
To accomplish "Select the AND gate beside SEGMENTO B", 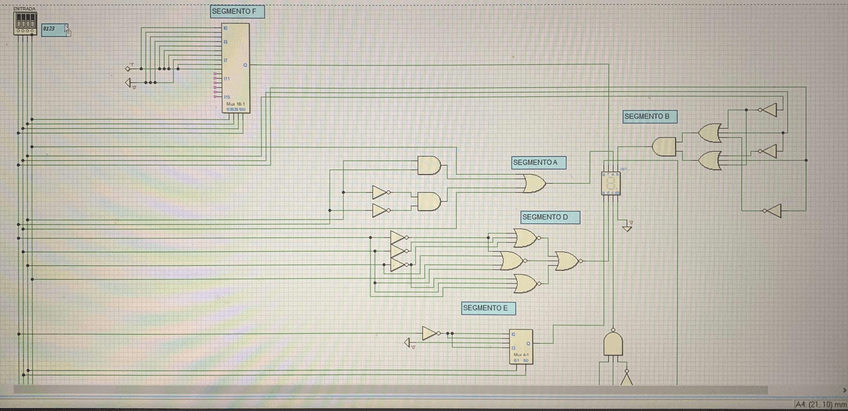I will [664, 146].
